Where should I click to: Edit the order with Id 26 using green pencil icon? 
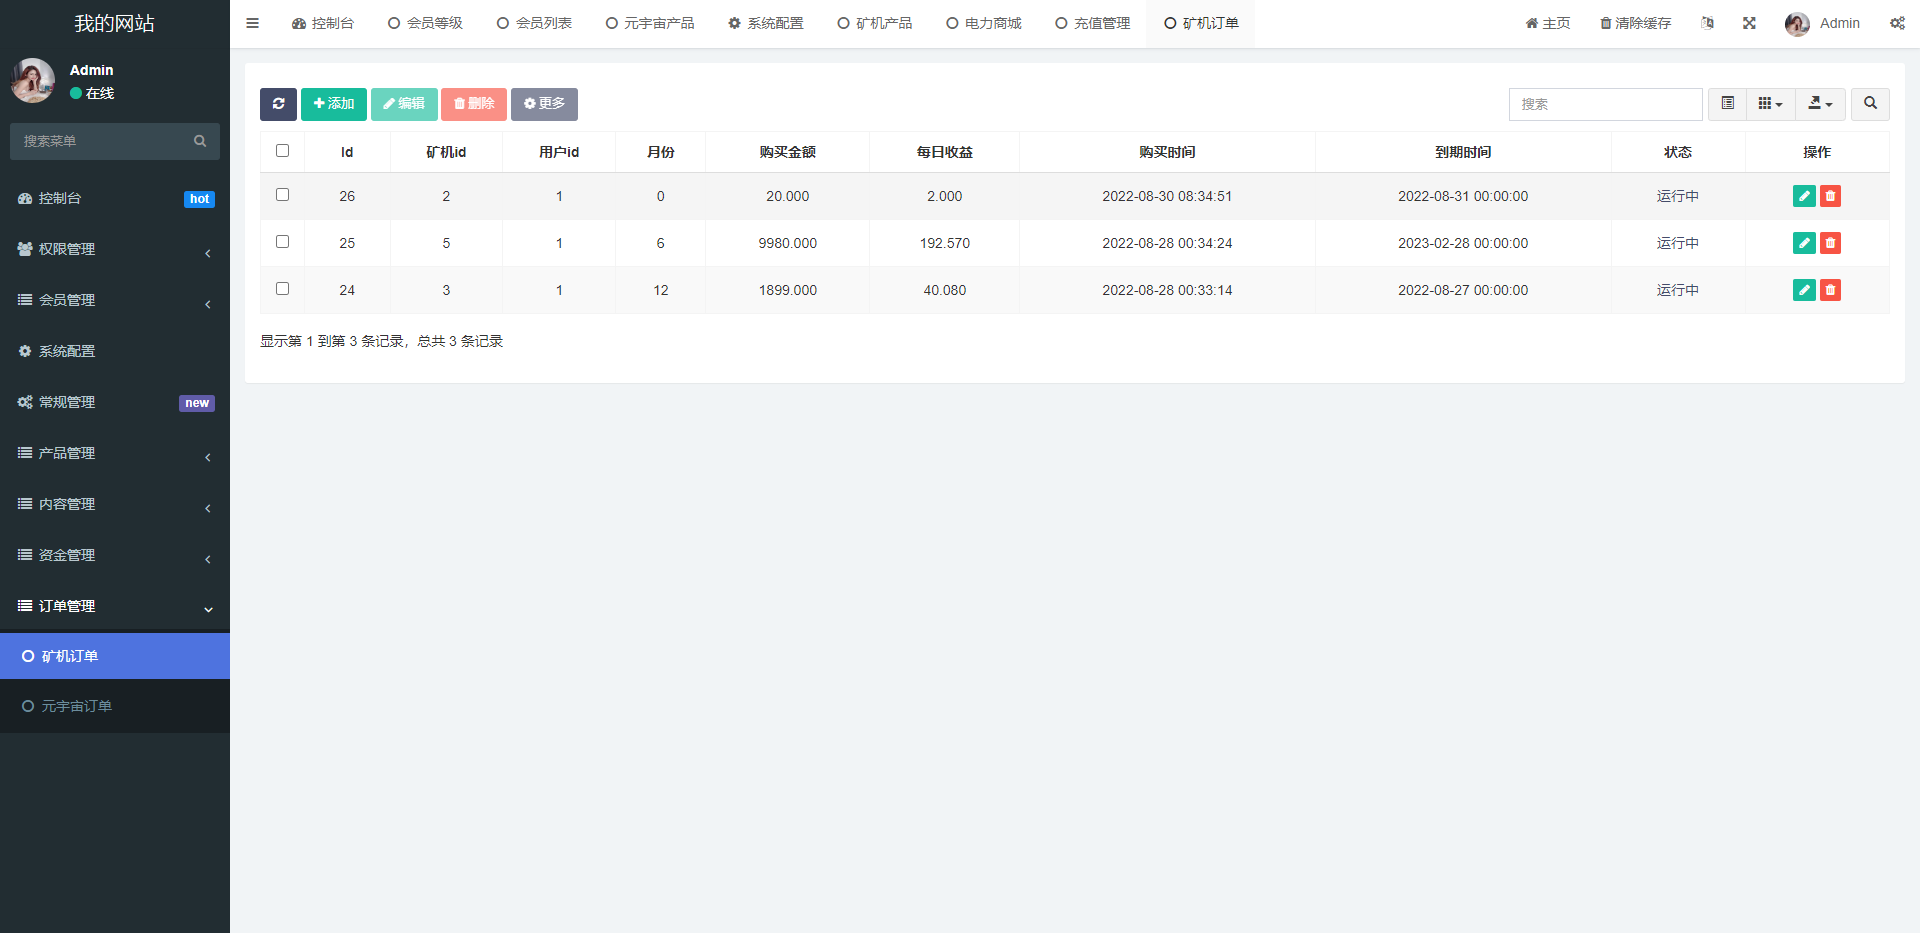(1804, 196)
